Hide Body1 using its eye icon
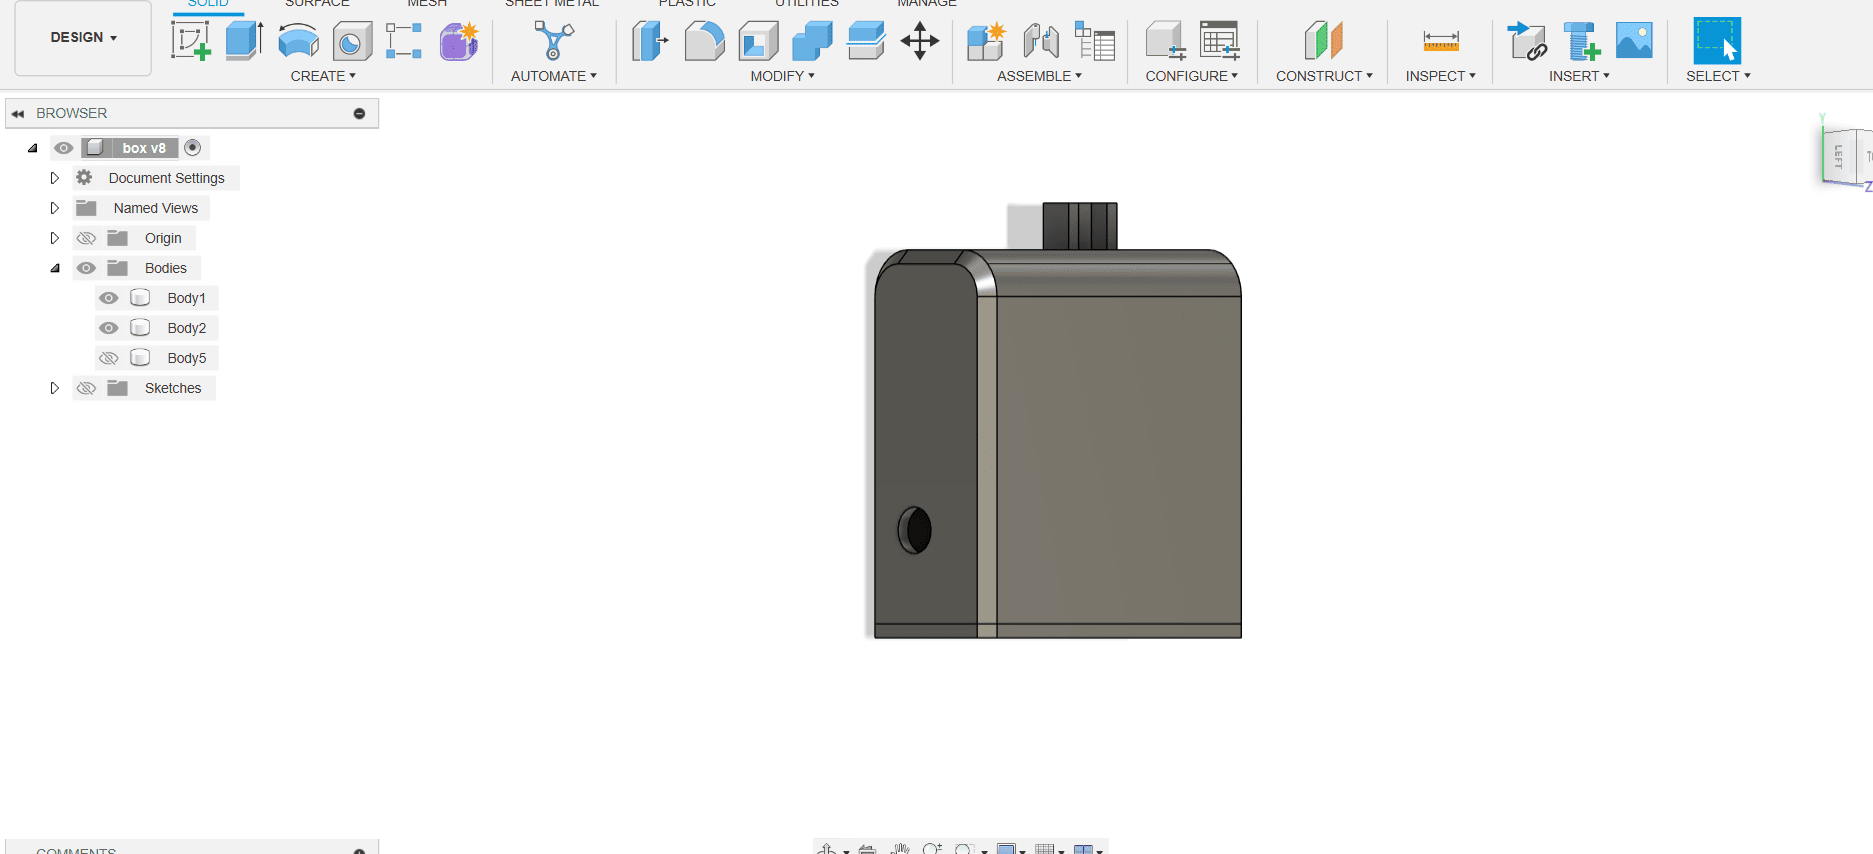Image resolution: width=1873 pixels, height=854 pixels. click(x=109, y=298)
